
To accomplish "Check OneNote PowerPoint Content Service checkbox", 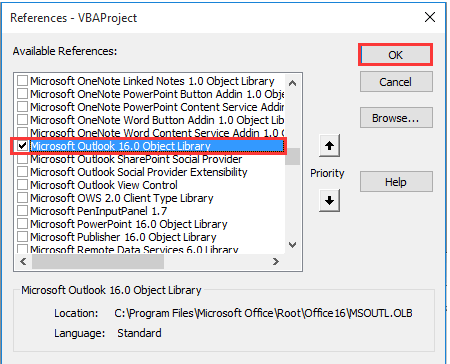I will pyautogui.click(x=22, y=107).
